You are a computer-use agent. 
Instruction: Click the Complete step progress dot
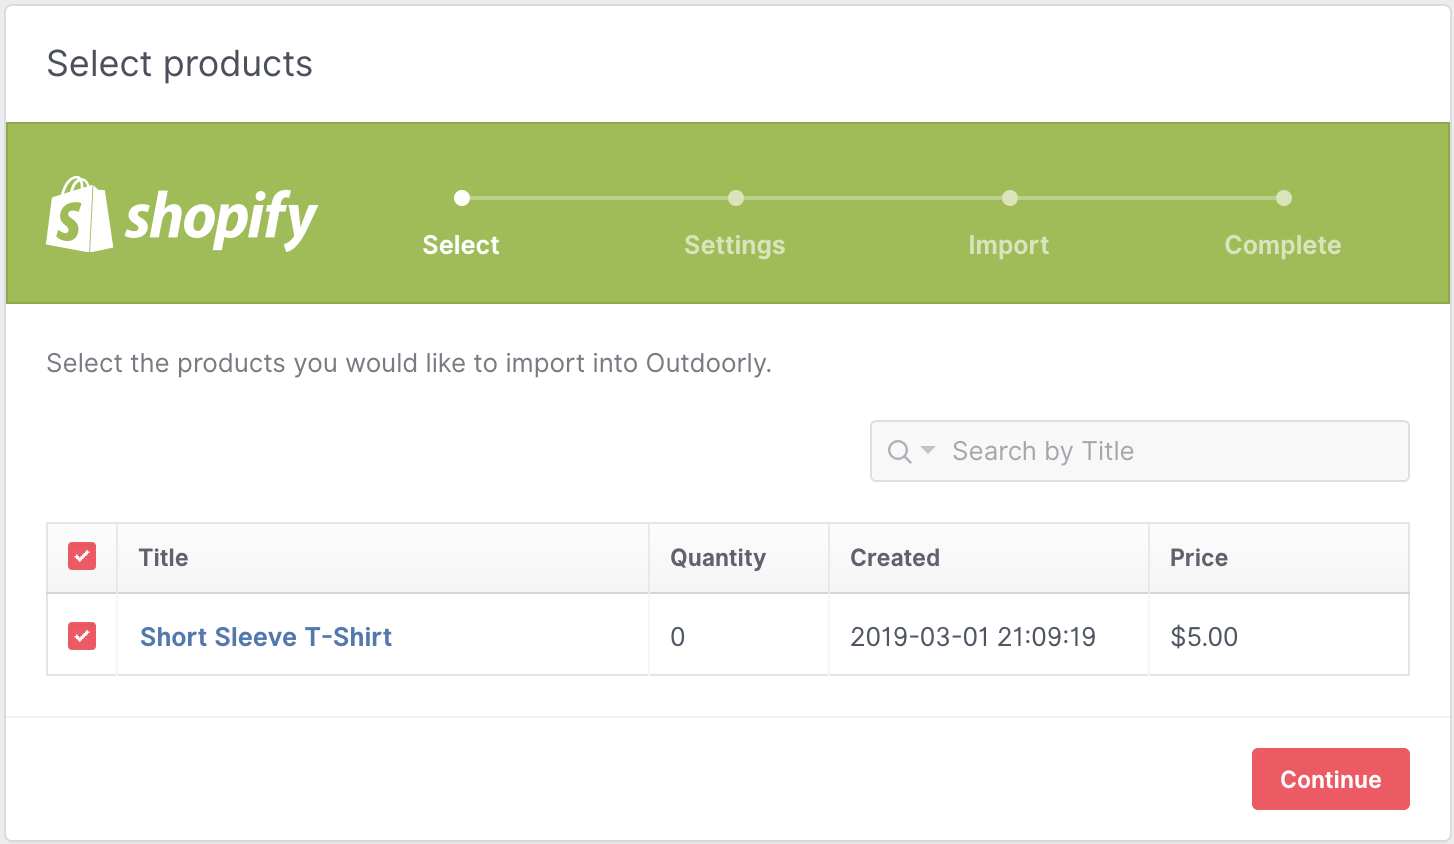click(x=1284, y=198)
